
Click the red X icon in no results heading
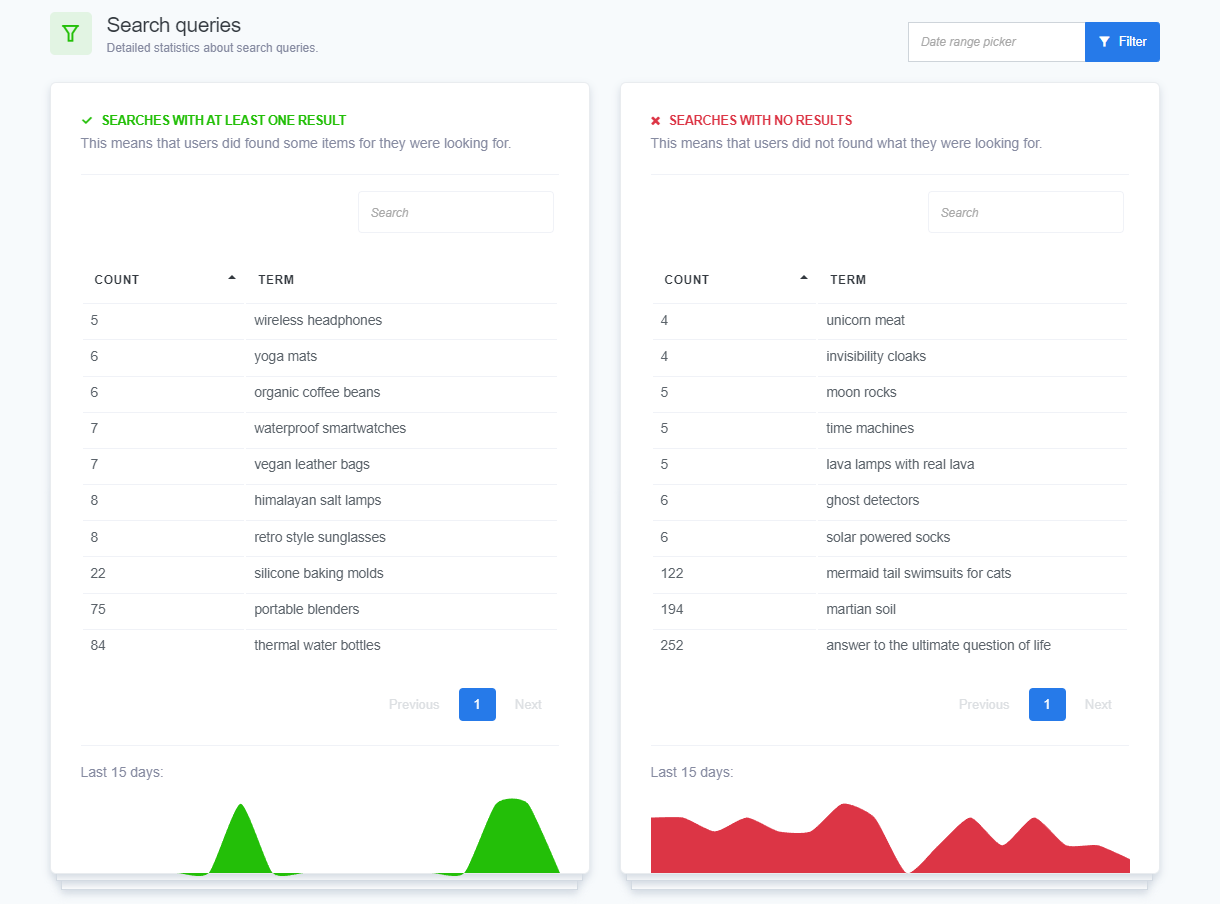point(656,121)
